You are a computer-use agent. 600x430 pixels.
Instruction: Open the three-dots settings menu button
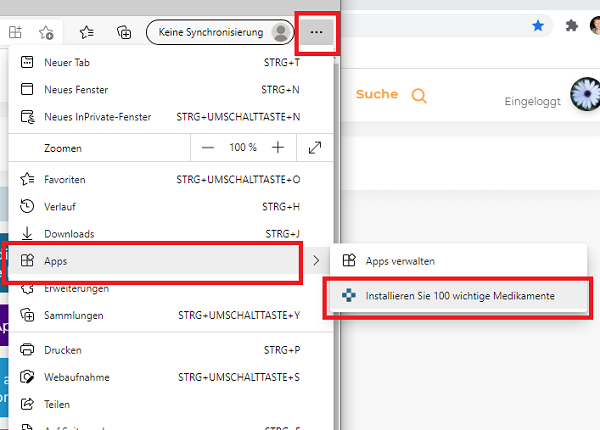pos(316,32)
